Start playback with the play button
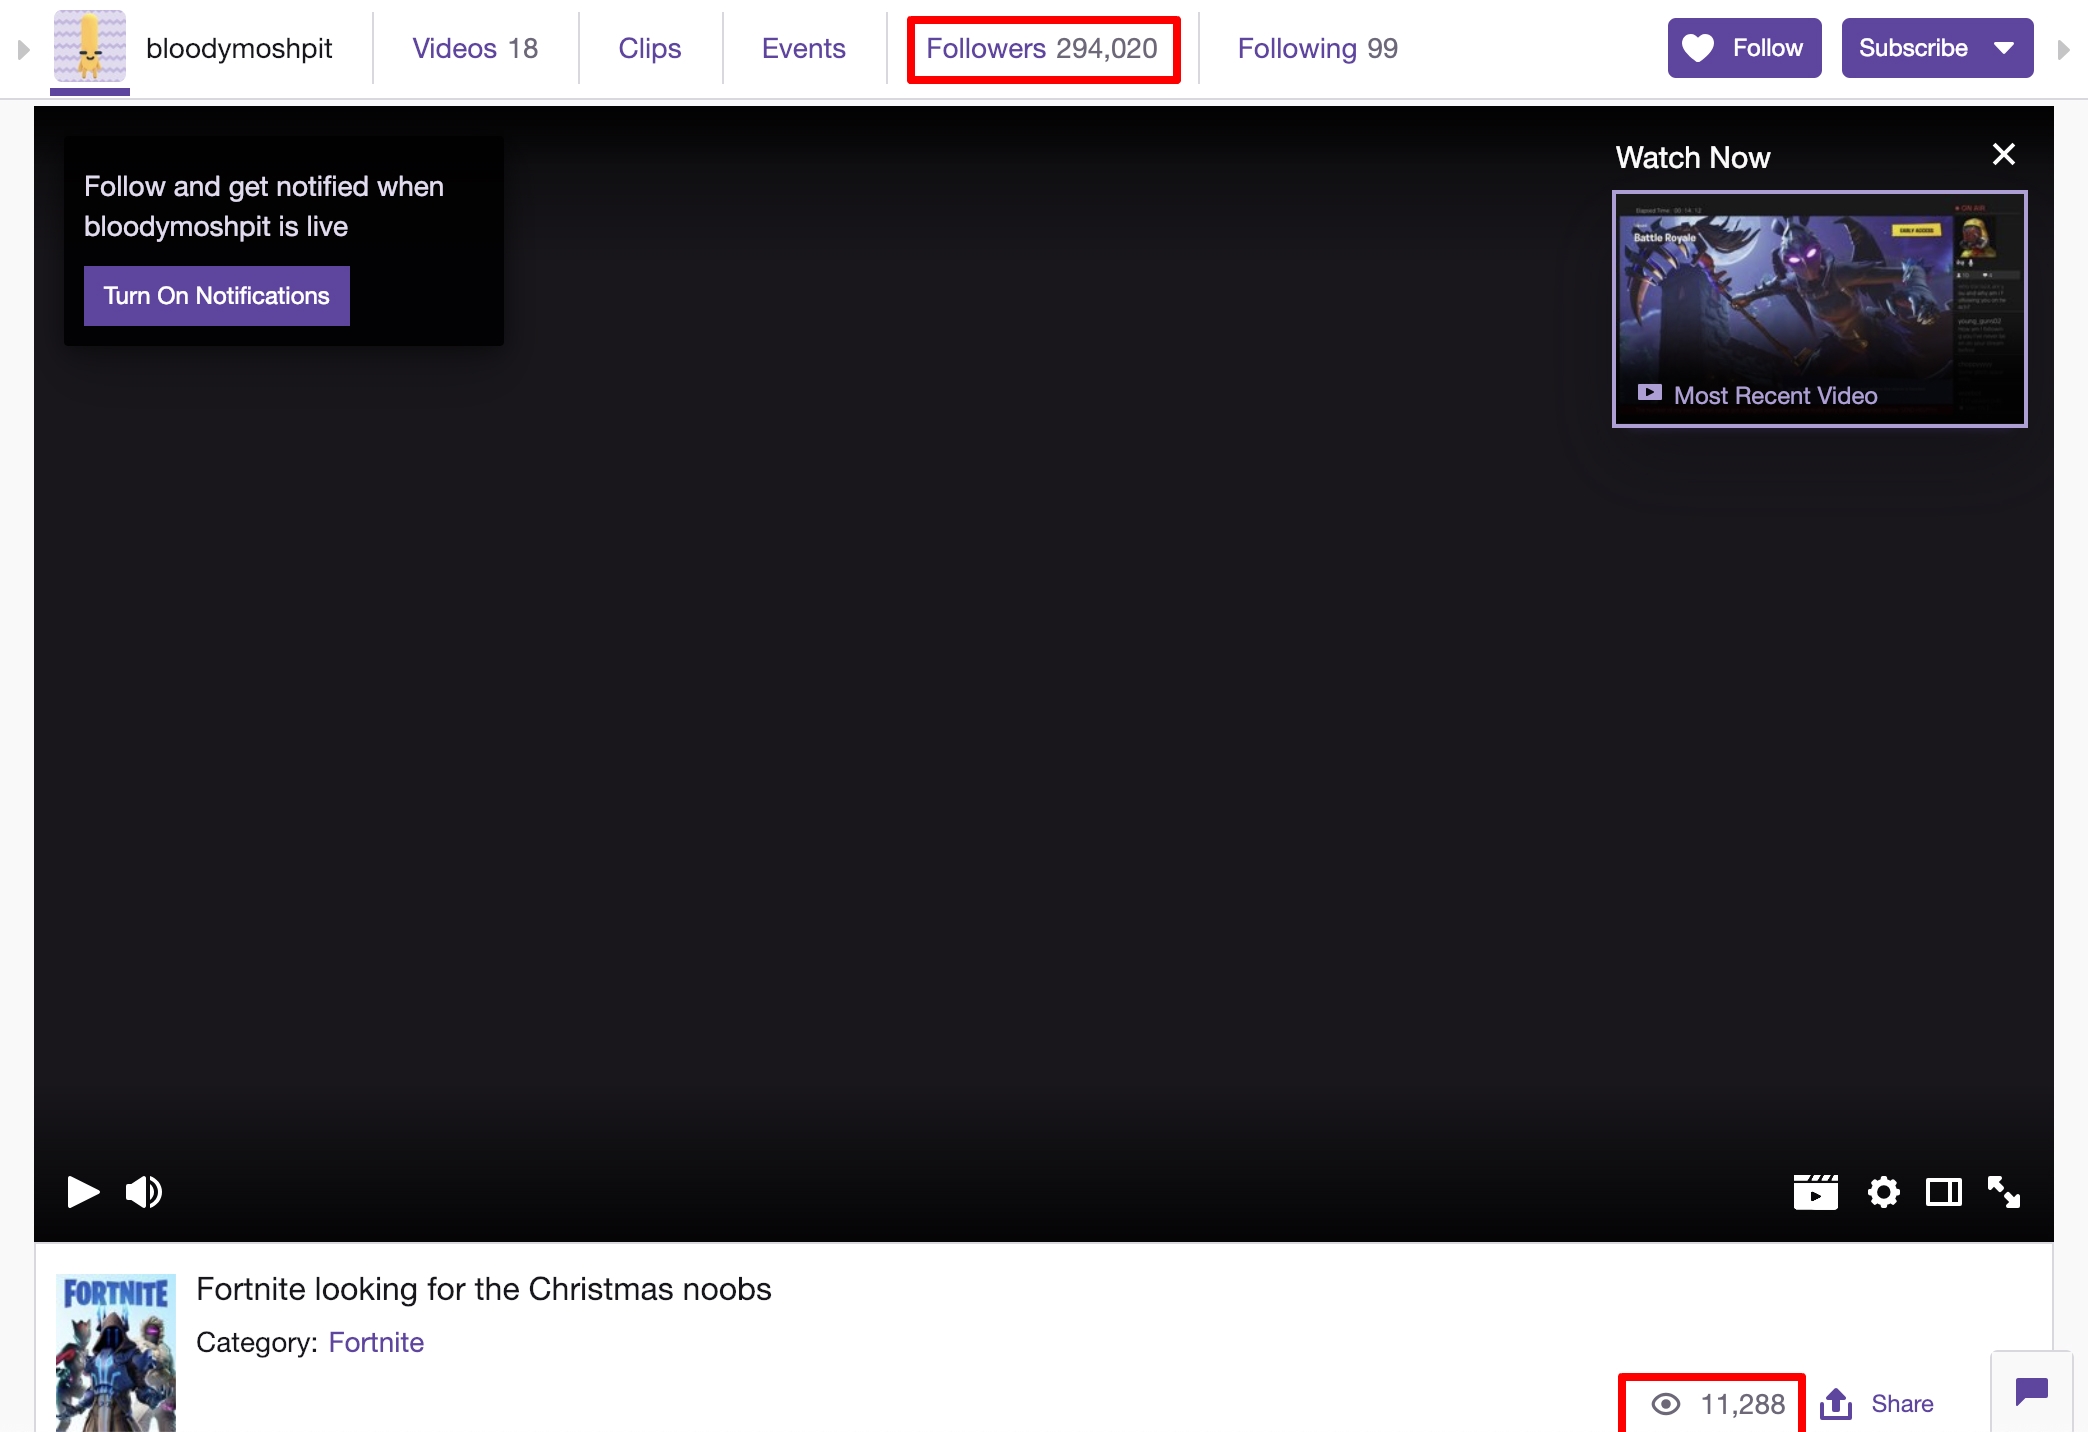Viewport: 2088px width, 1432px height. tap(83, 1192)
